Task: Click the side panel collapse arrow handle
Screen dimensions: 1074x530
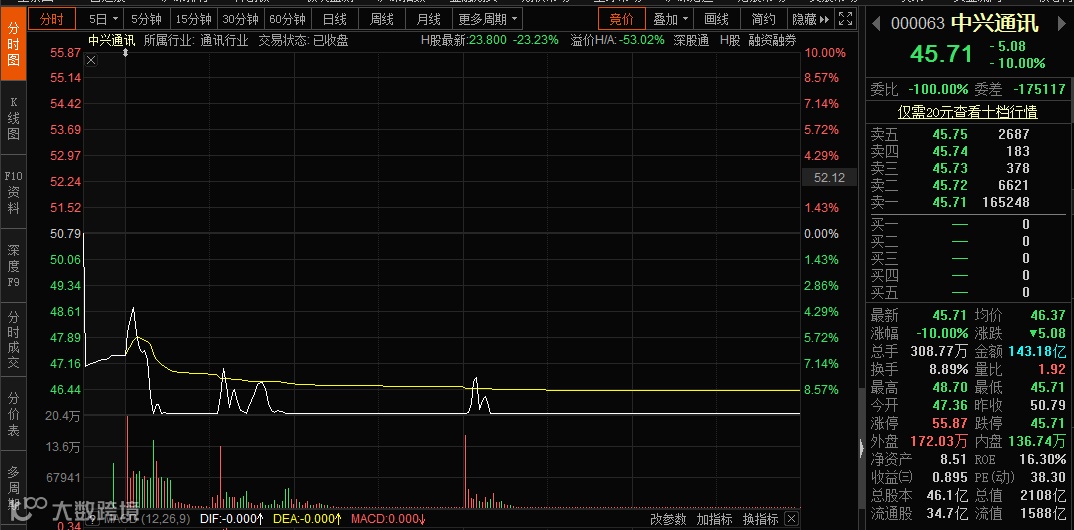Action: coord(862,448)
